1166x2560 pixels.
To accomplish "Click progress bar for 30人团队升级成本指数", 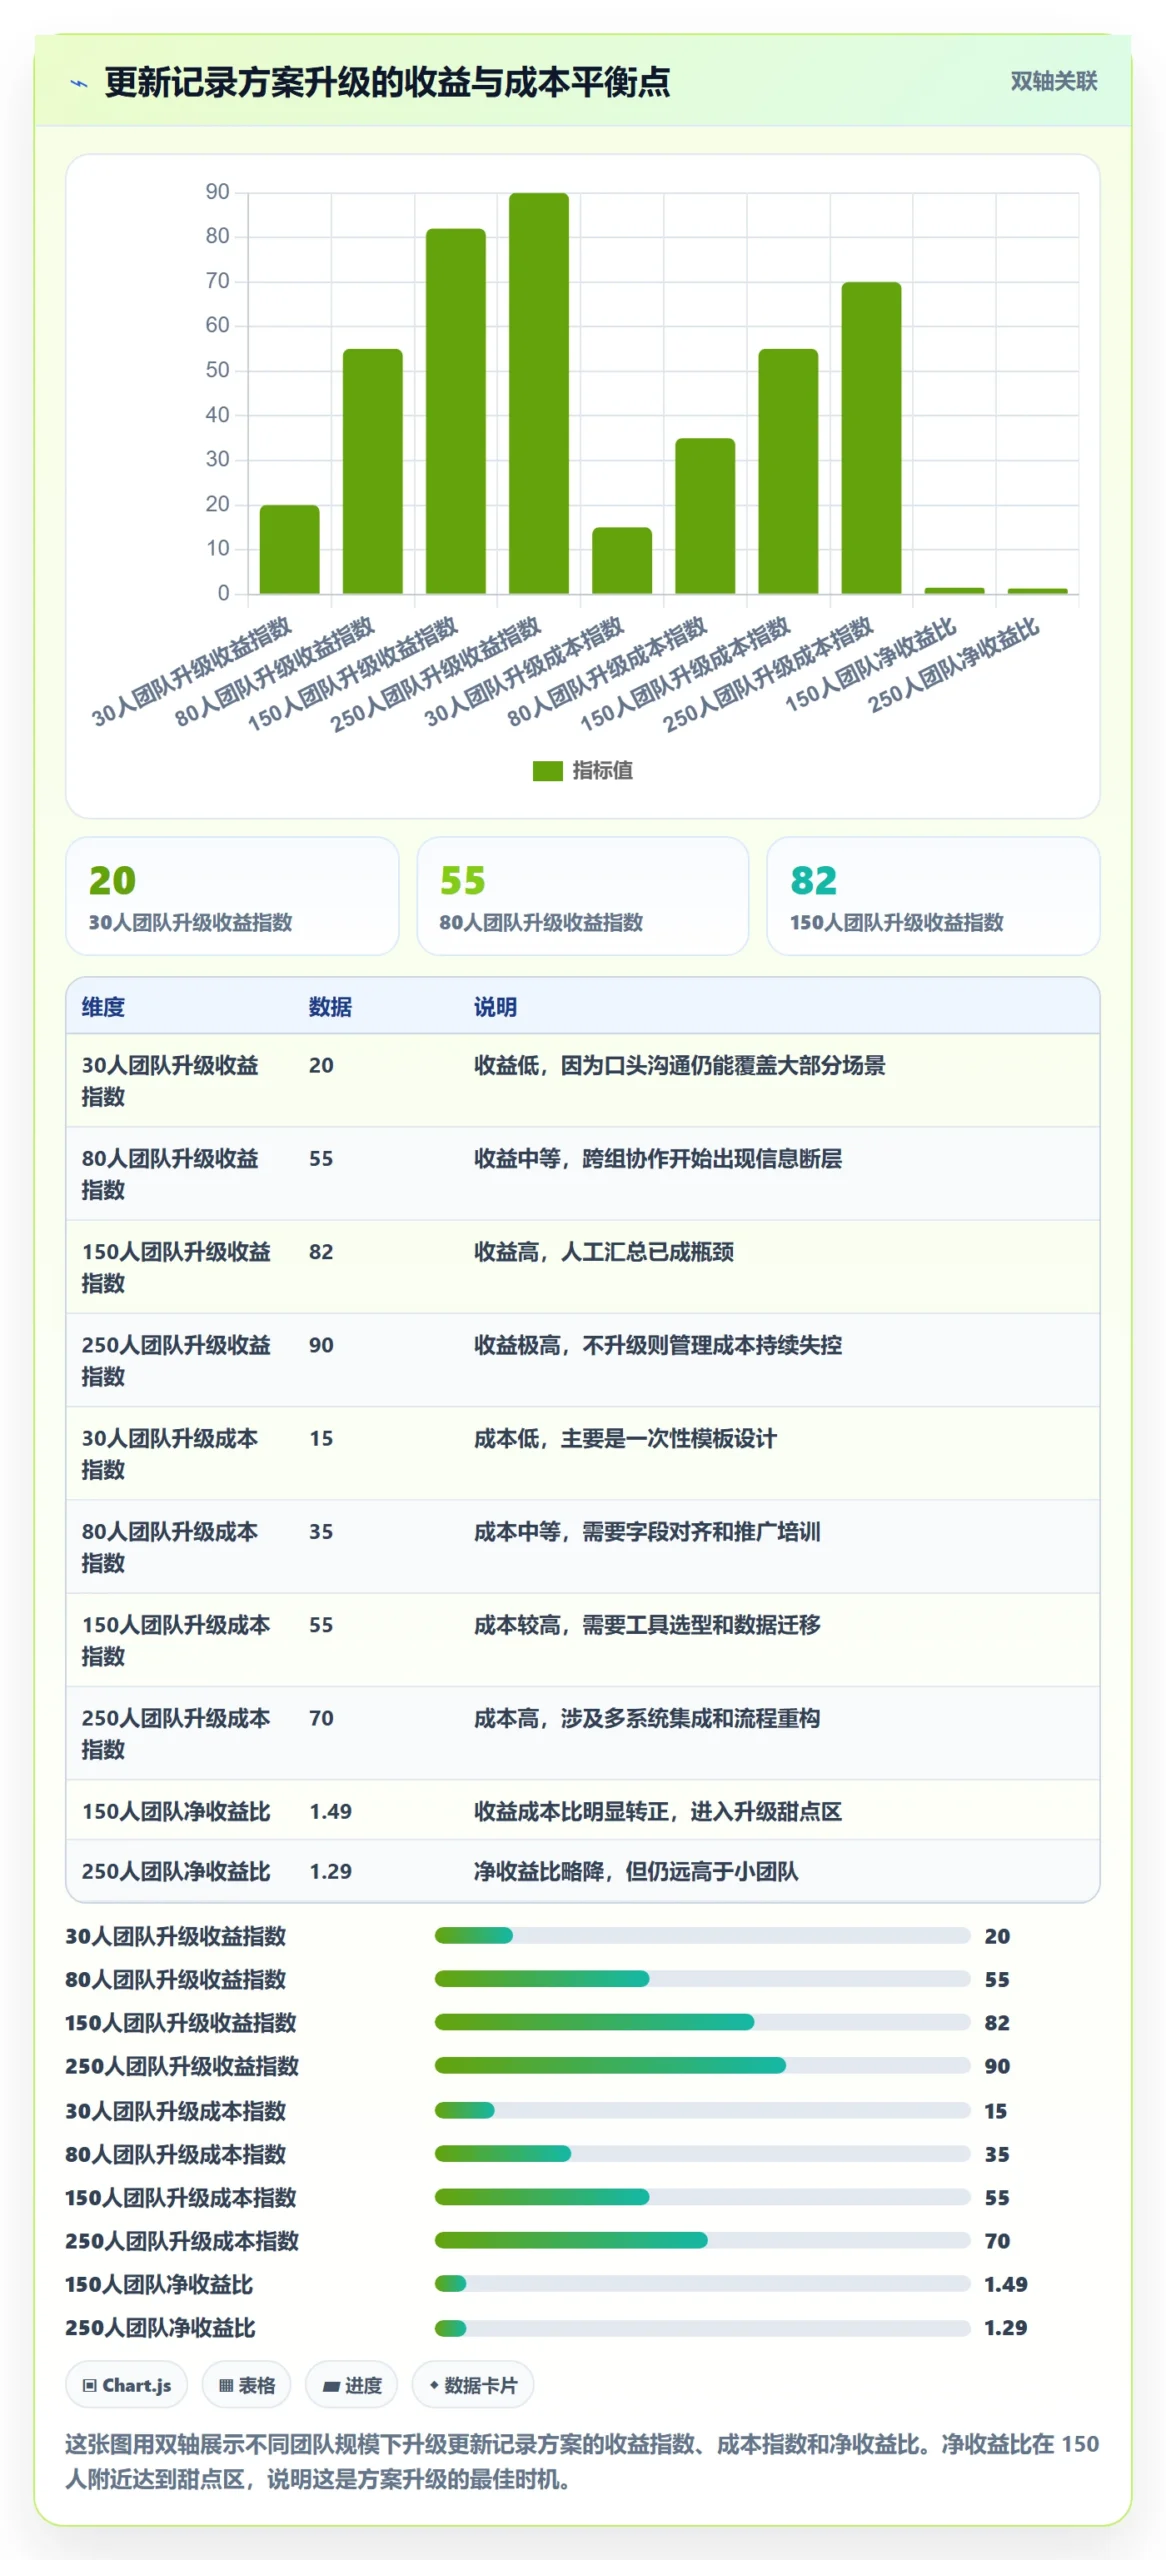I will [702, 2110].
